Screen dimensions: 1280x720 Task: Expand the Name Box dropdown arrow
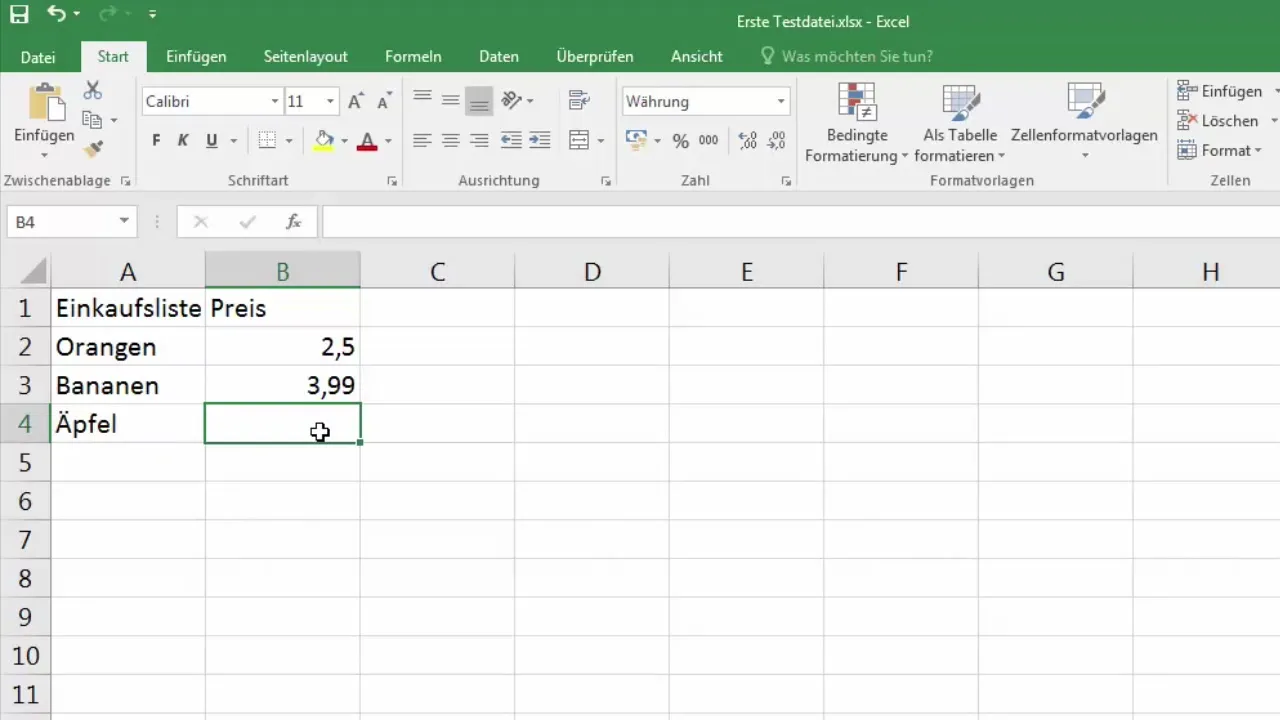124,221
